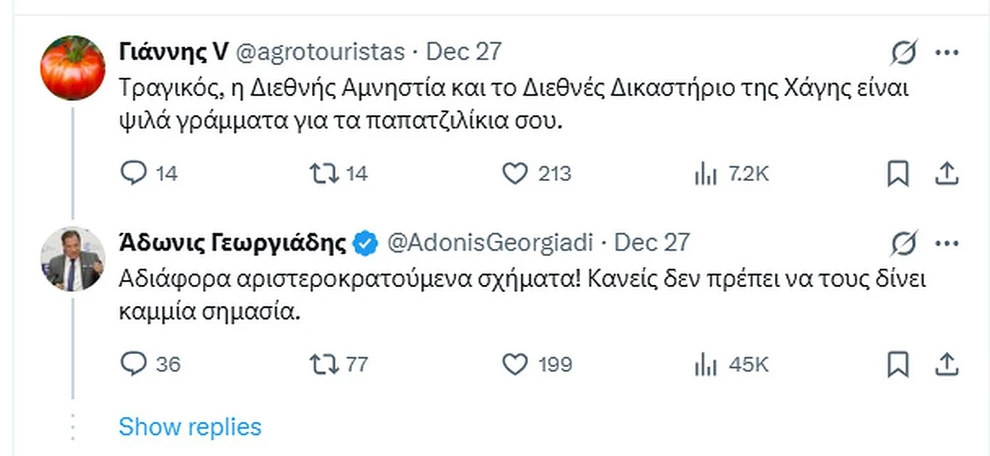Expand thread with Show replies
Screen dimensions: 990x456
[x=190, y=427]
